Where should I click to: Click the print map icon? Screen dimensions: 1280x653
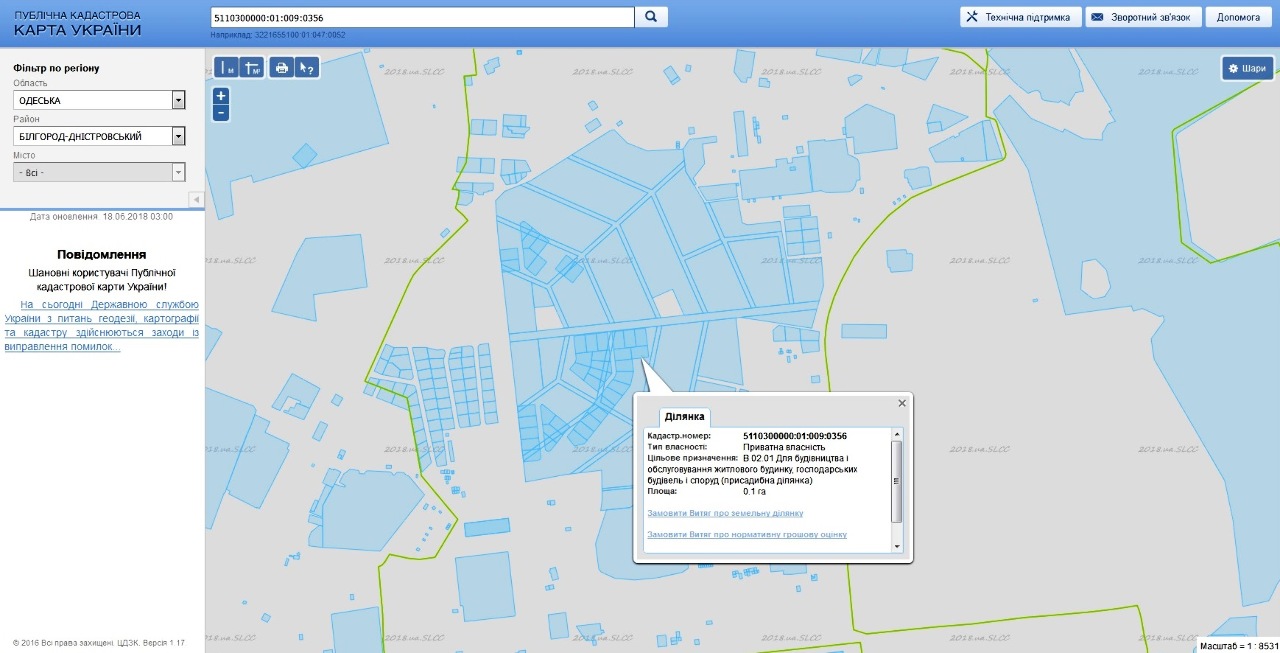coord(282,68)
